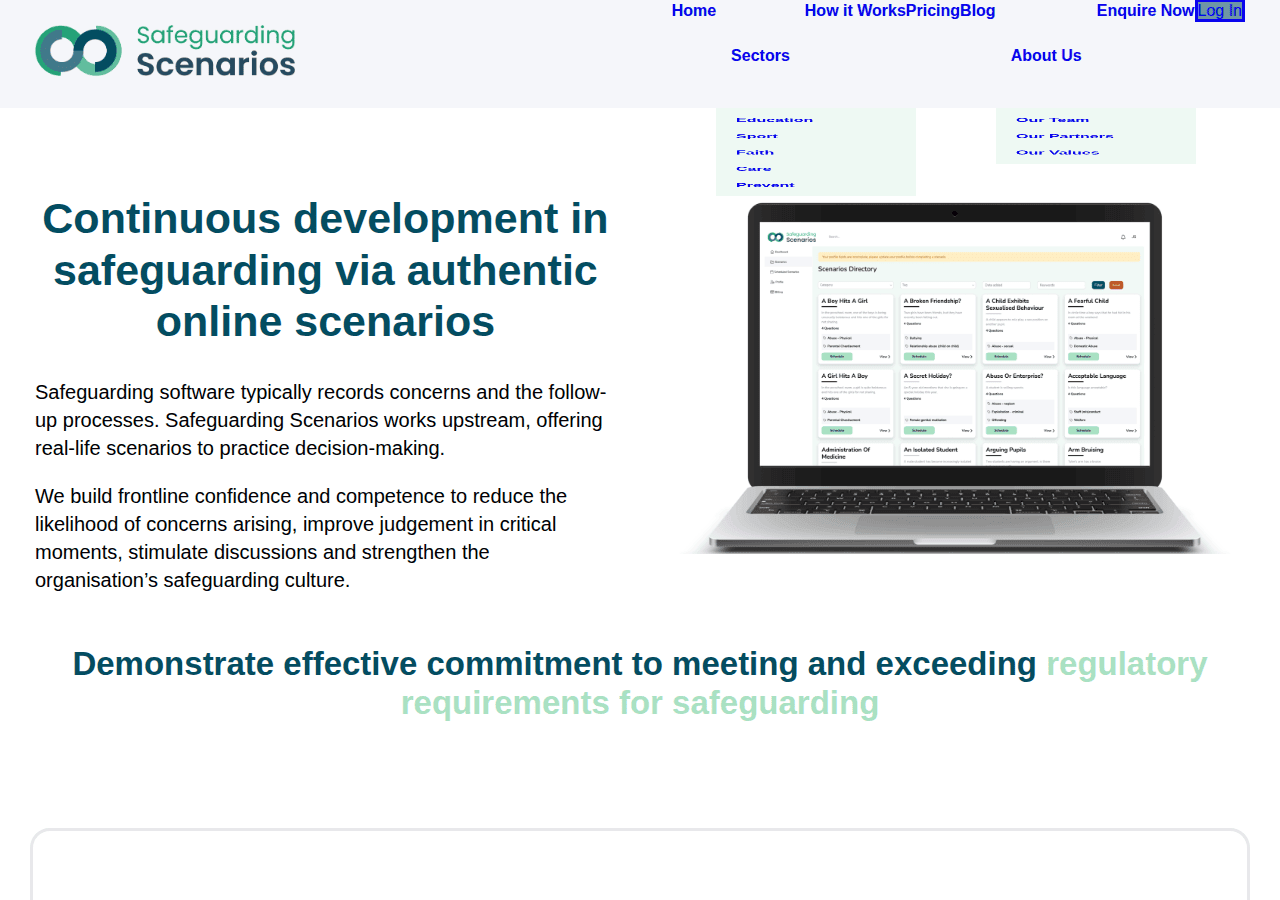
Task: Select Education under Sectors
Action: tap(774, 120)
